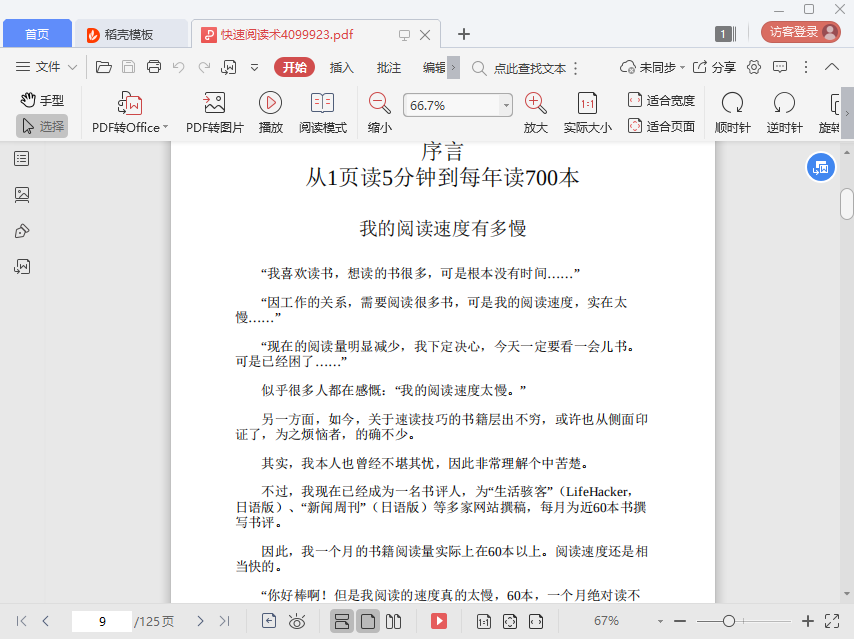
Task: Collapse the ribbon with up chevron
Action: [832, 67]
